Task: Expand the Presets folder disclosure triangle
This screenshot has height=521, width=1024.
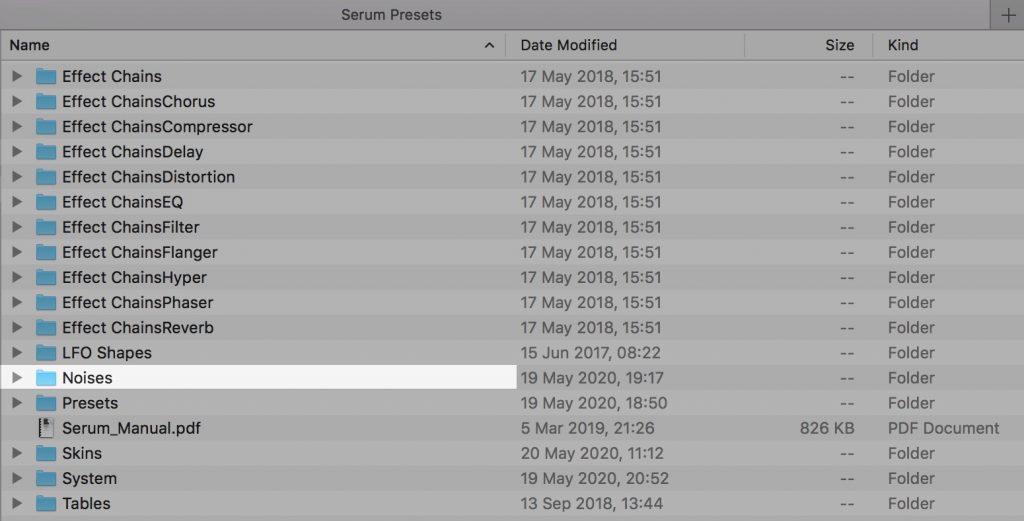Action: pyautogui.click(x=17, y=403)
